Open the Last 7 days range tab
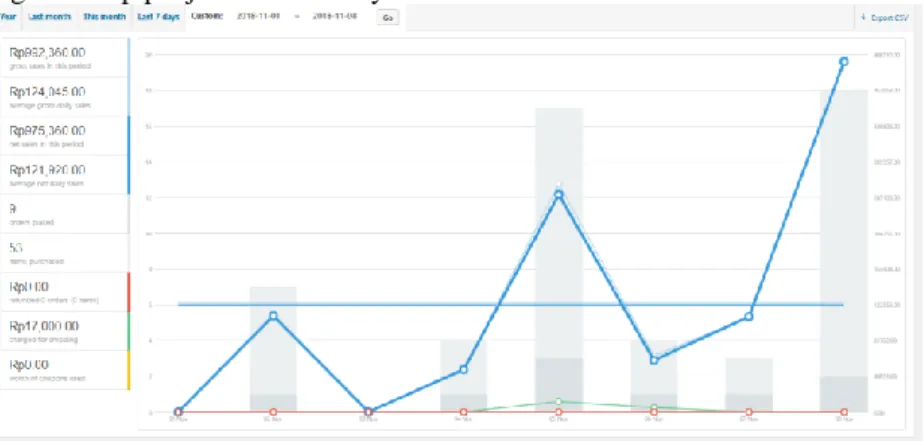924x441 pixels. click(x=158, y=17)
